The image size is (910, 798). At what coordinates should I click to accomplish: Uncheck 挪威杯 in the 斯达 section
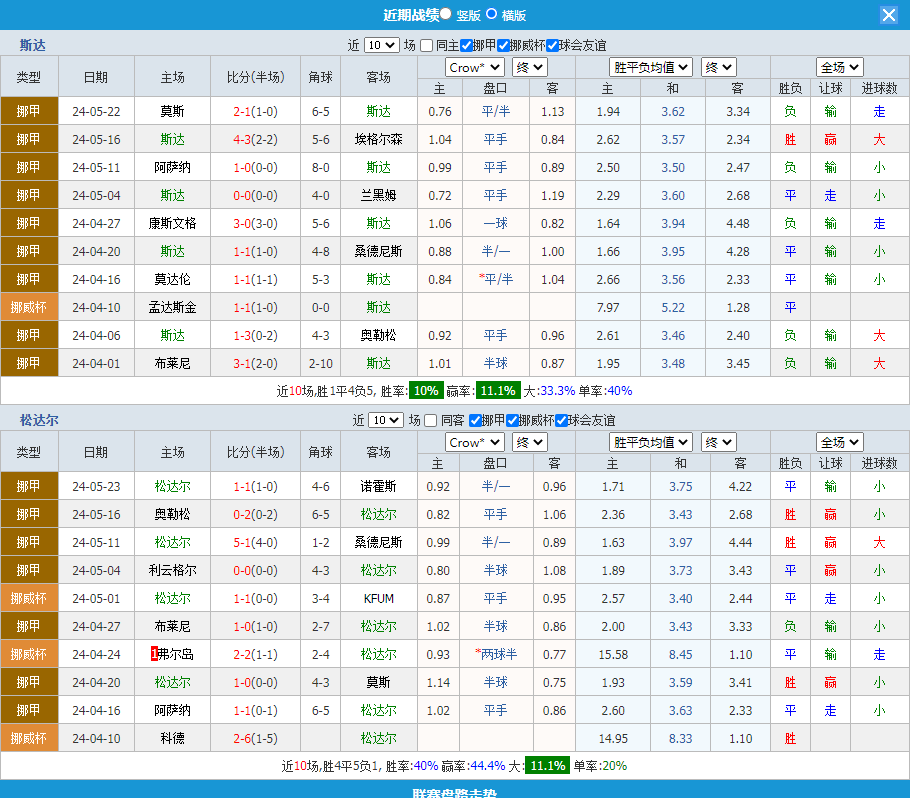pyautogui.click(x=503, y=45)
